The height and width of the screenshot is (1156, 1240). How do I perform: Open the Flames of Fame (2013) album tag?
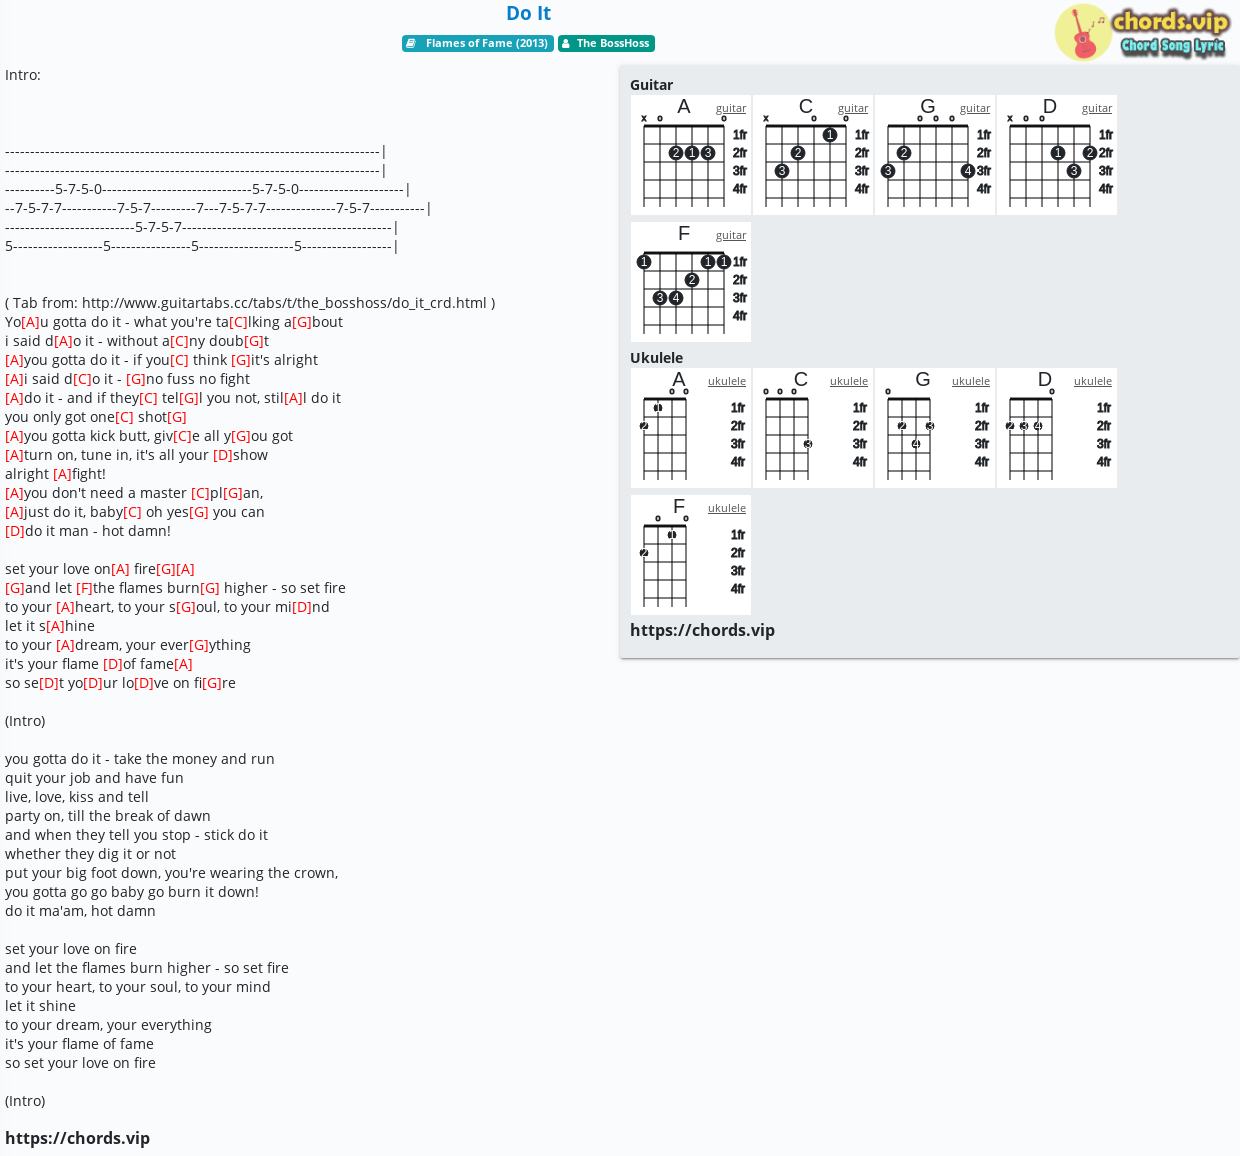point(478,43)
